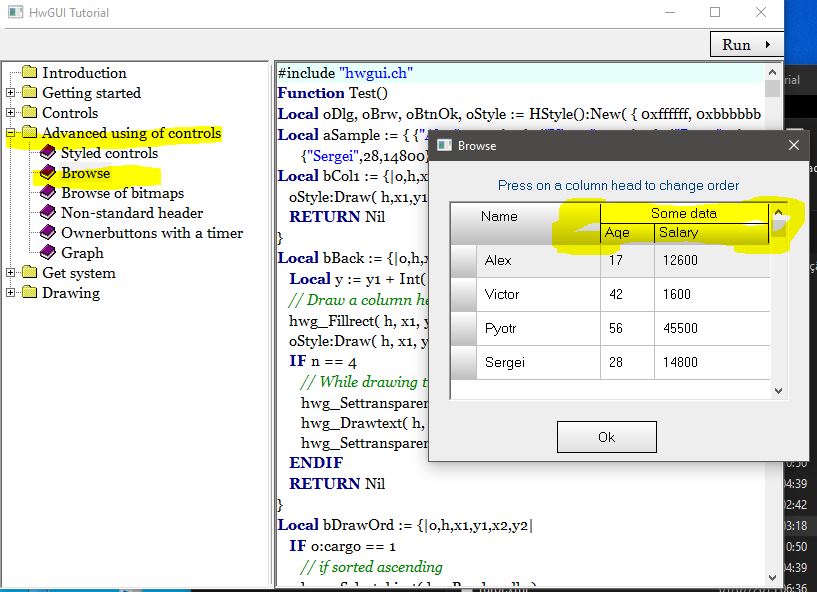Close the Browse dialog window
The width and height of the screenshot is (817, 592).
pos(794,146)
